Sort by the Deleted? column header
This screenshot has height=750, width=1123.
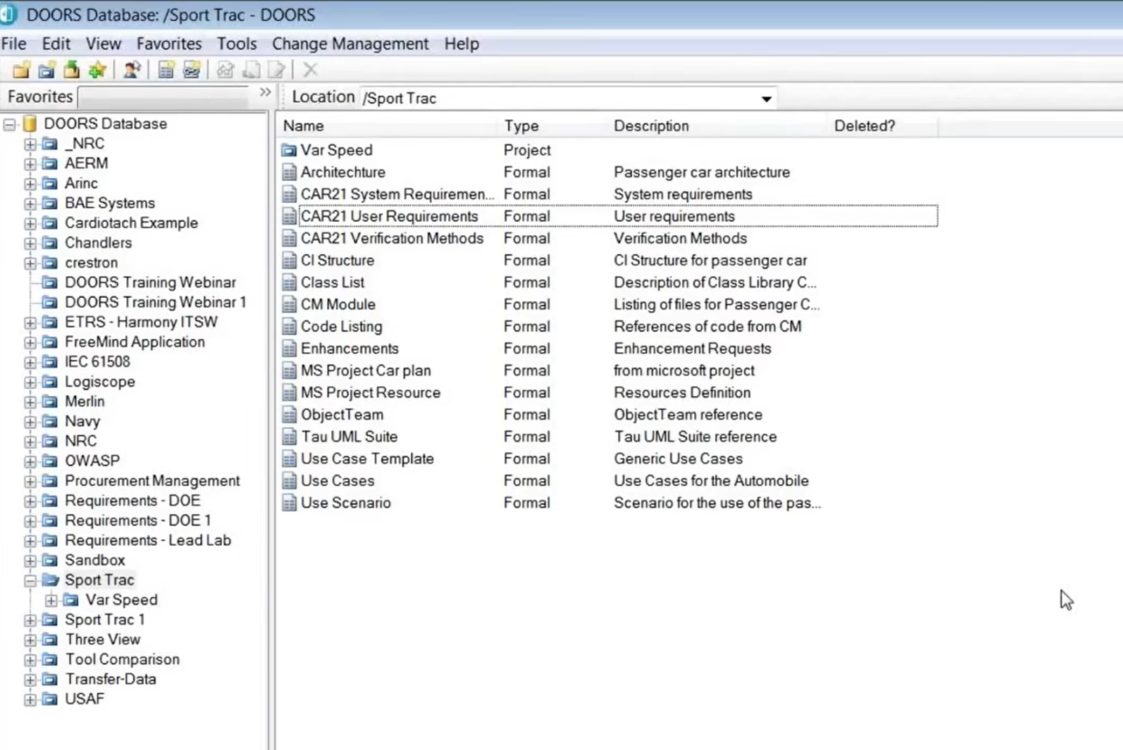(x=883, y=126)
